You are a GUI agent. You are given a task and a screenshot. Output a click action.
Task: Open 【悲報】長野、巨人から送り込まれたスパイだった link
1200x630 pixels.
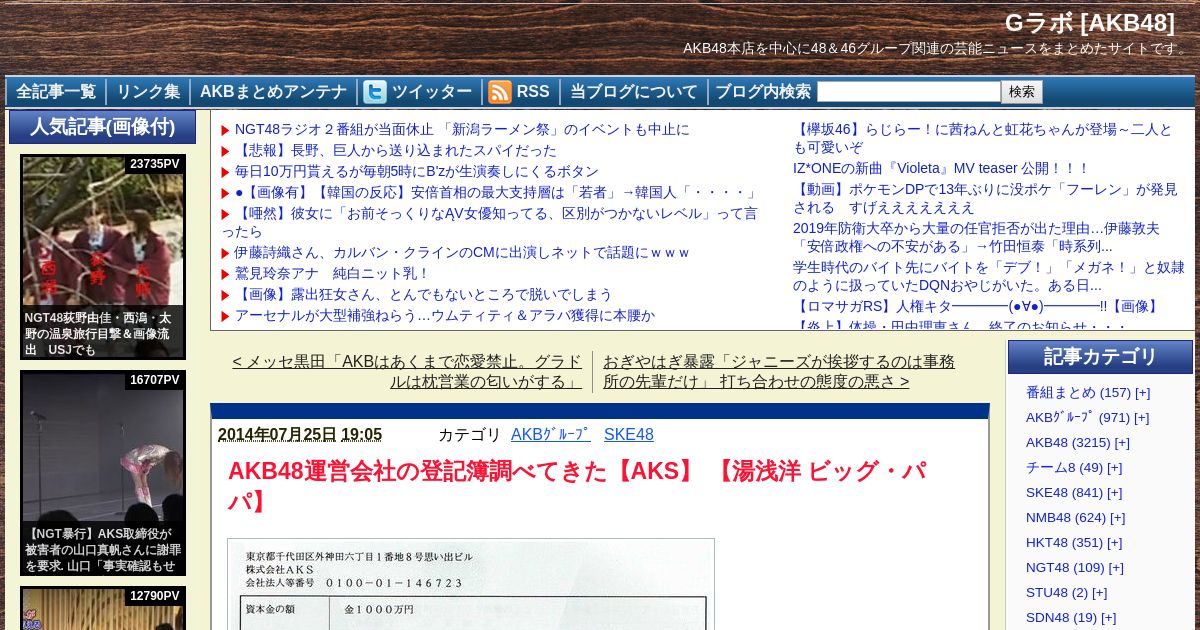[x=396, y=150]
